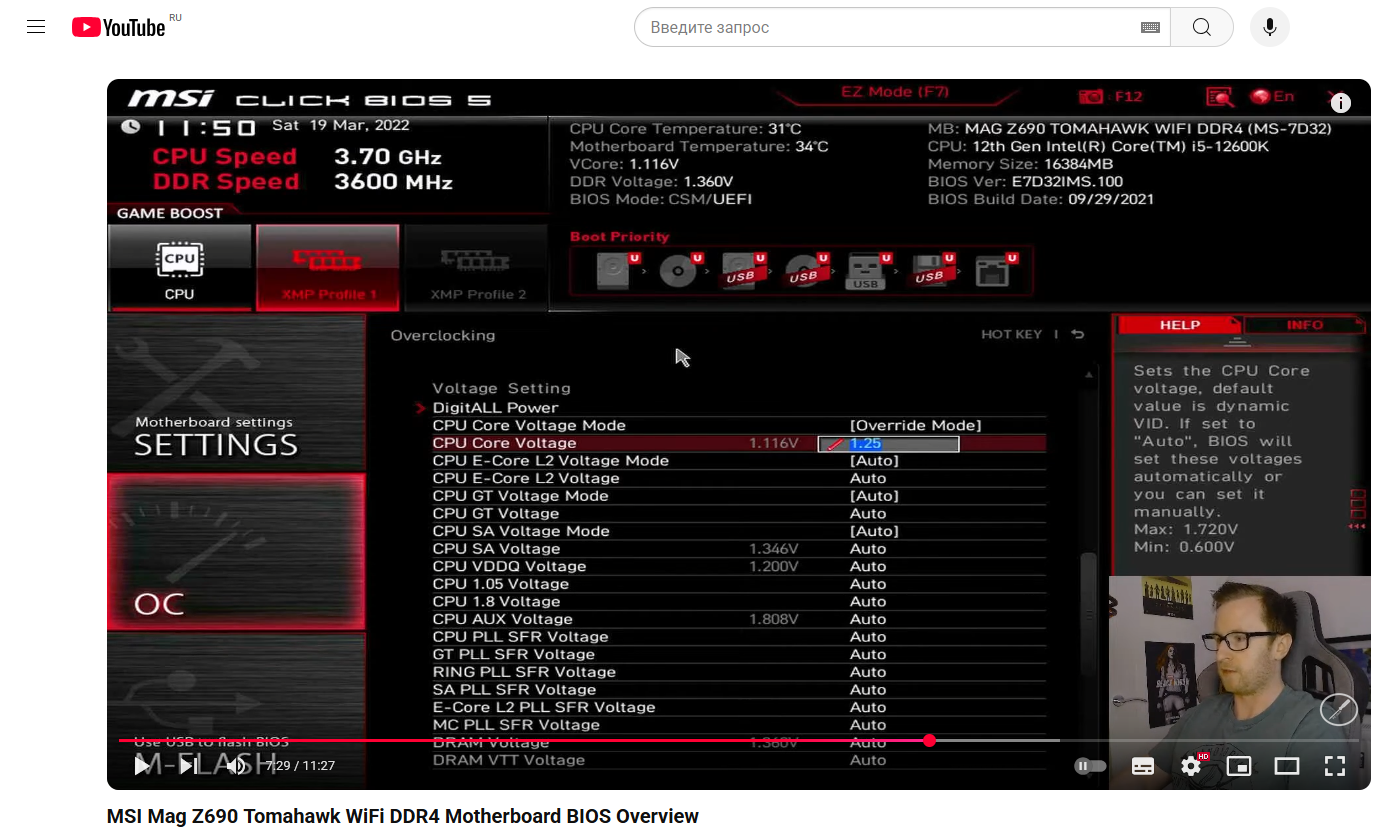Click the HOT KEY label
Screen dimensions: 1382x835
(x=1011, y=335)
